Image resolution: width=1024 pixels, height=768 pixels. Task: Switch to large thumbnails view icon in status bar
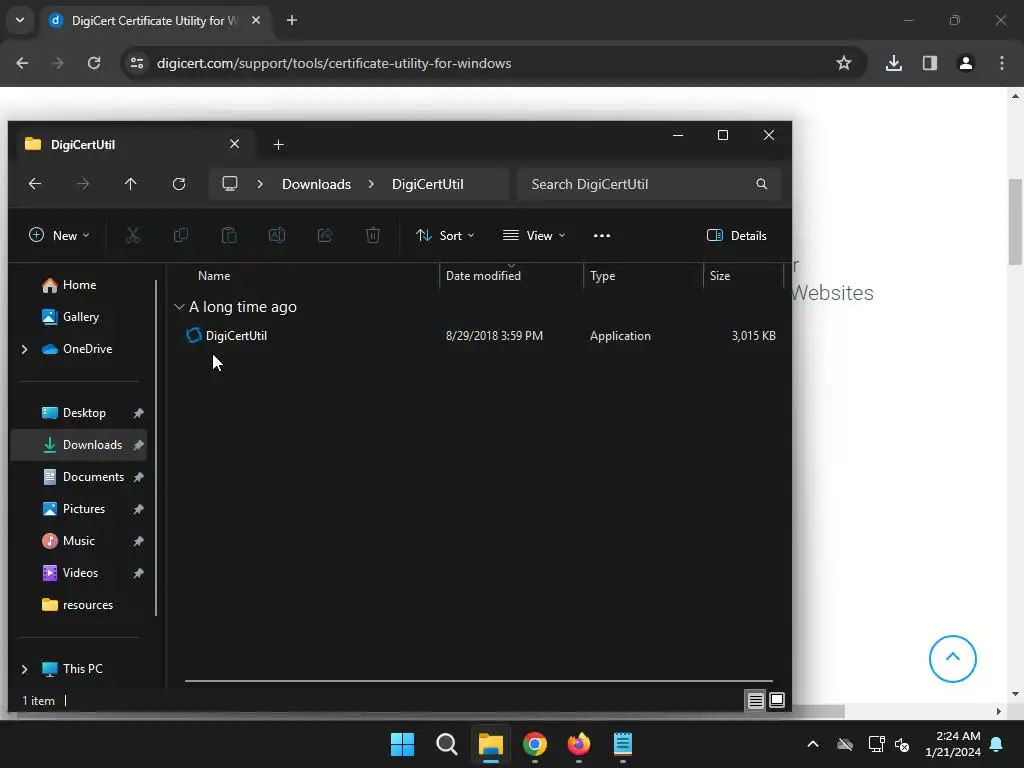[777, 701]
